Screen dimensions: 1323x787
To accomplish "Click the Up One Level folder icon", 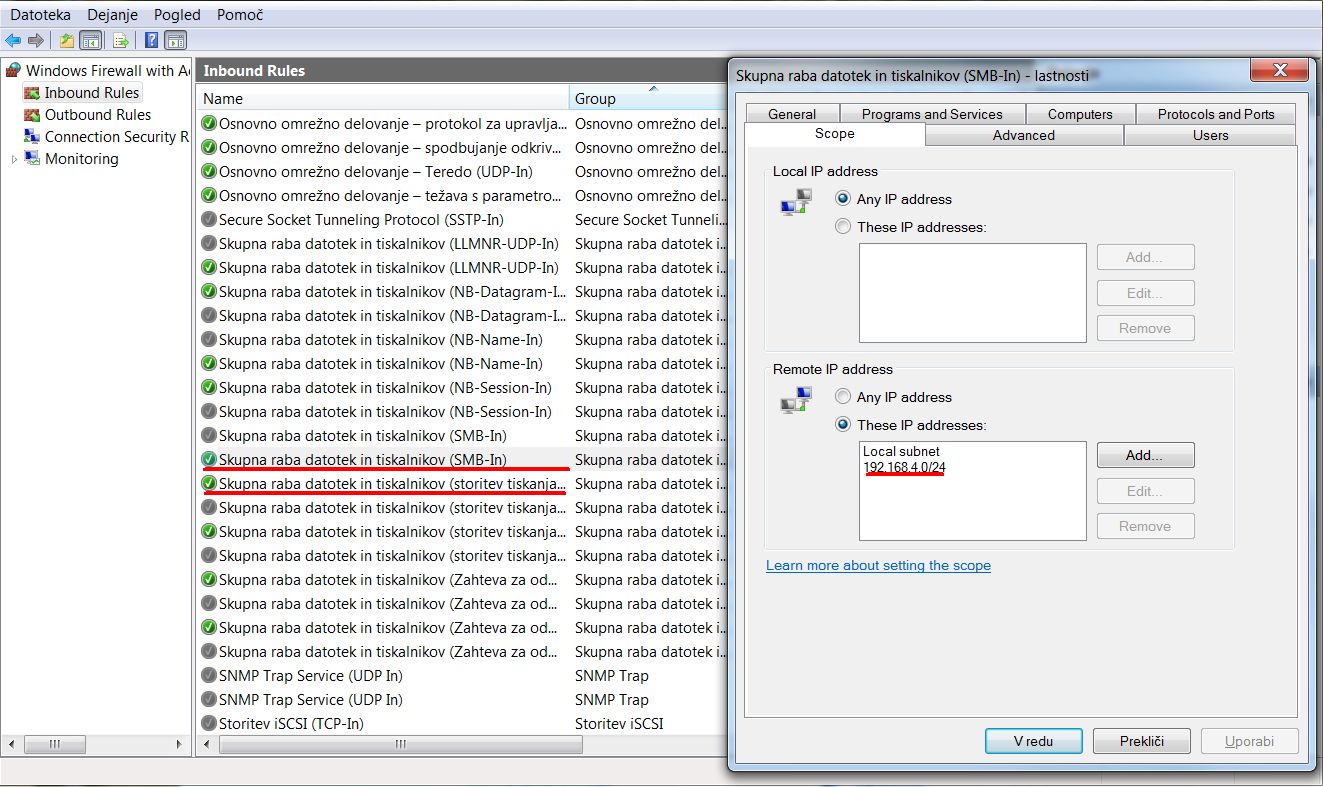I will 67,40.
